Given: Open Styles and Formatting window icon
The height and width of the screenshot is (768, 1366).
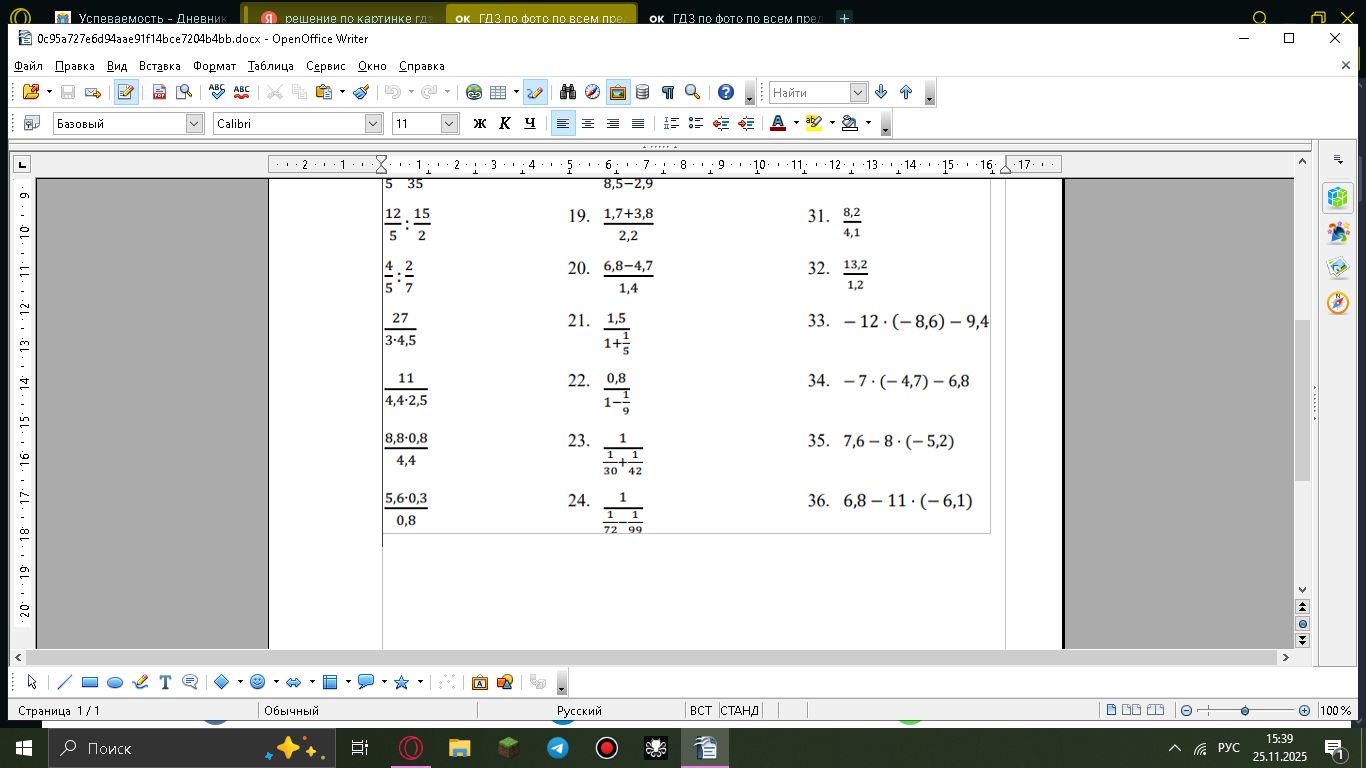Looking at the screenshot, I should click(x=31, y=123).
